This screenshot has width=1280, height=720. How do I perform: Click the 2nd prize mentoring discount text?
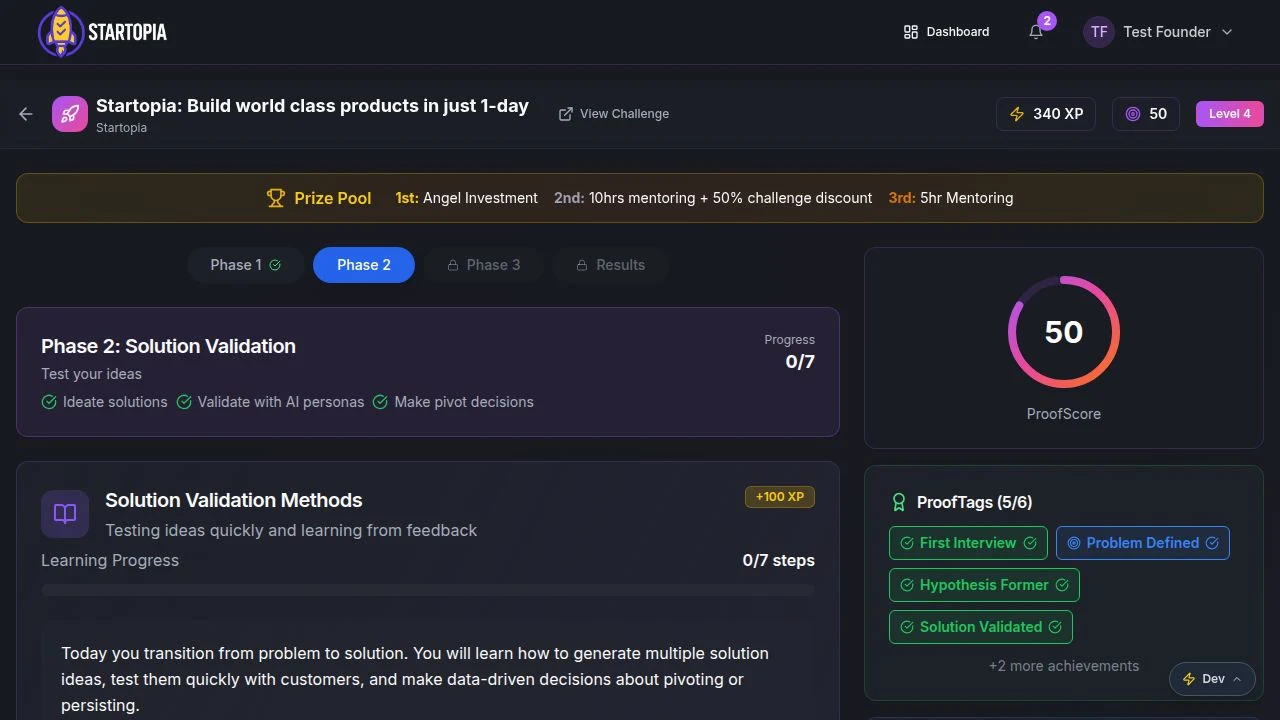coord(713,198)
